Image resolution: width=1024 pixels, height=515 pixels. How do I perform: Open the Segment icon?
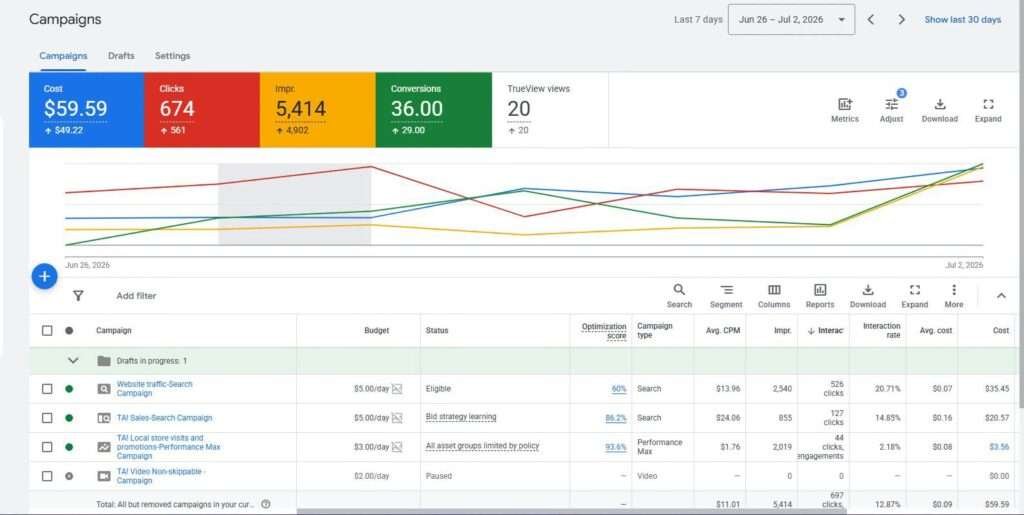click(726, 290)
